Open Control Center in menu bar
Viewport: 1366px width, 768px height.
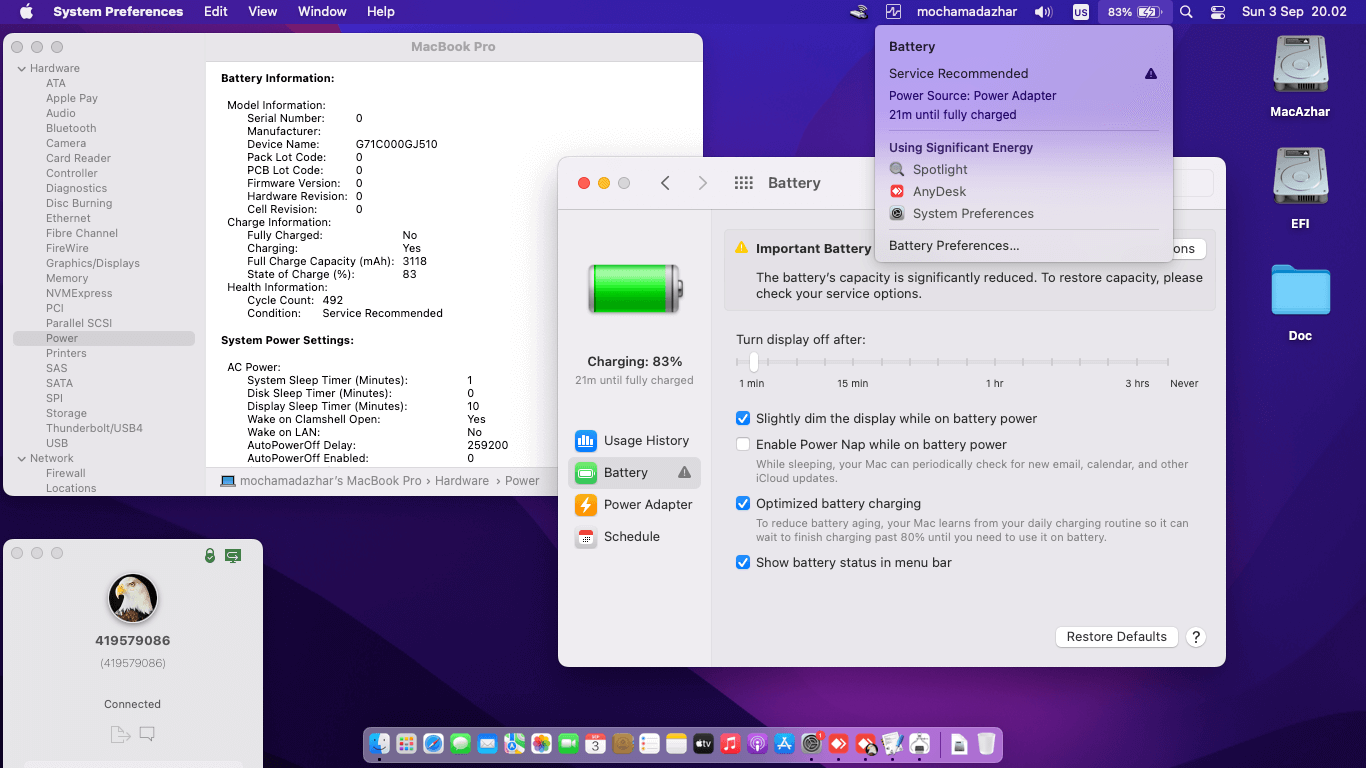click(1218, 12)
